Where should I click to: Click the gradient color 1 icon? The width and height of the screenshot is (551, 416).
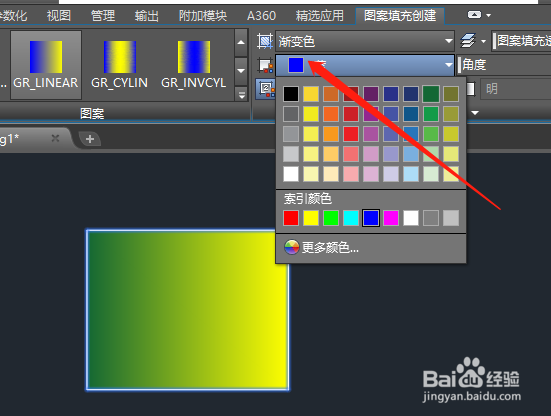pyautogui.click(x=265, y=65)
